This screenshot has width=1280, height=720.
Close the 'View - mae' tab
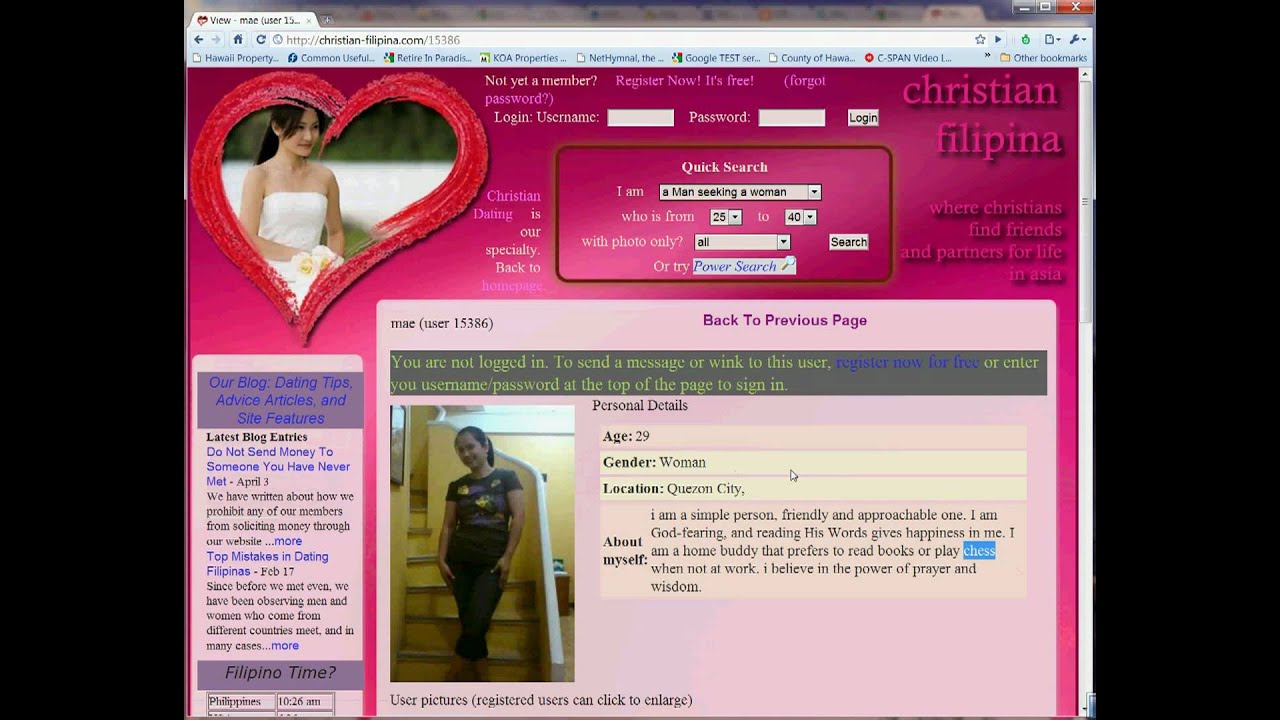pyautogui.click(x=308, y=20)
